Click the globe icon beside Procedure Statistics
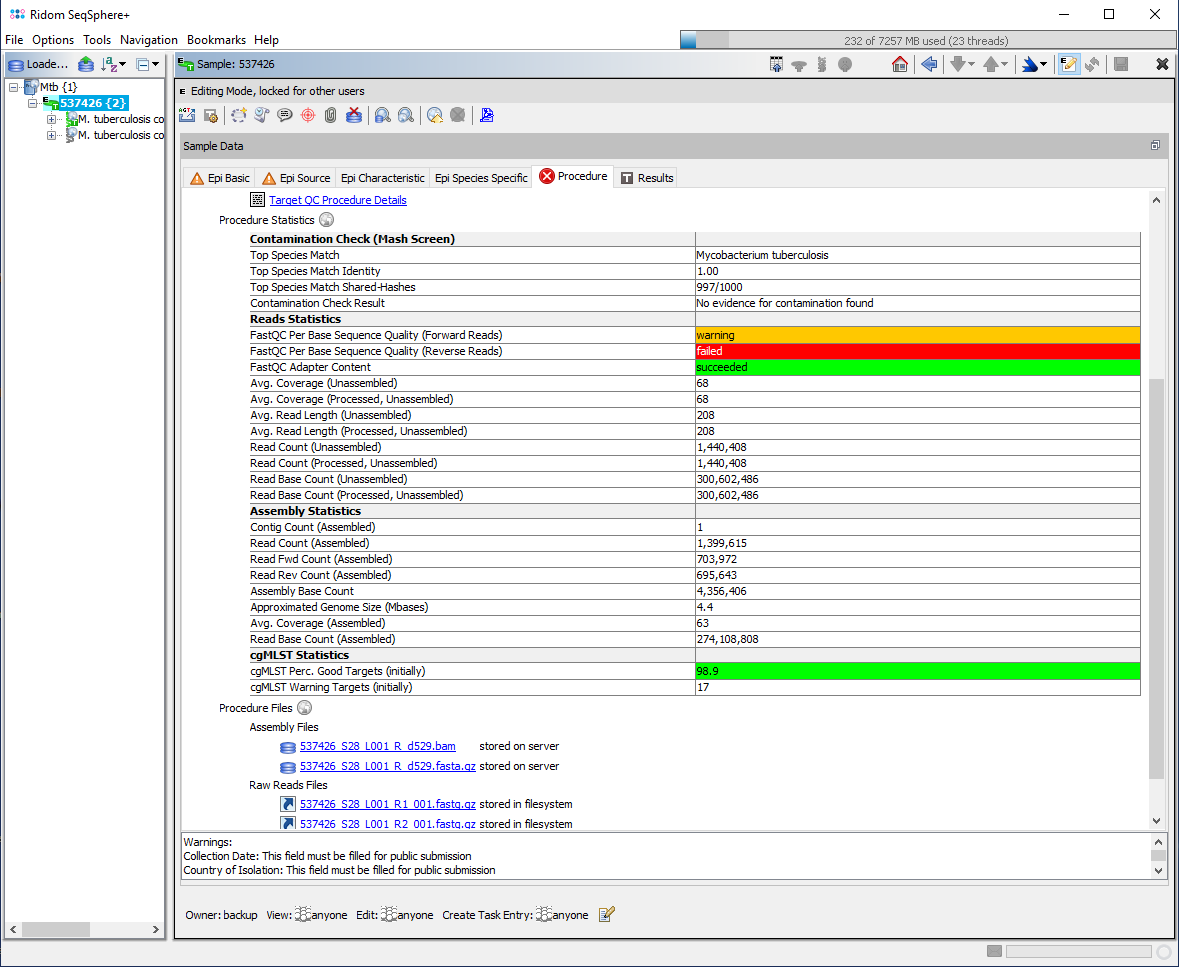Image resolution: width=1179 pixels, height=967 pixels. [x=326, y=220]
